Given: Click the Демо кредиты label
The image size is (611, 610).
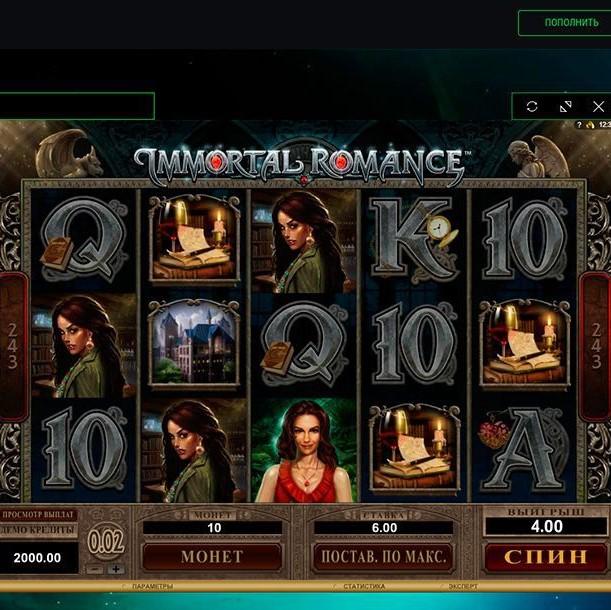Looking at the screenshot, I should (38, 530).
